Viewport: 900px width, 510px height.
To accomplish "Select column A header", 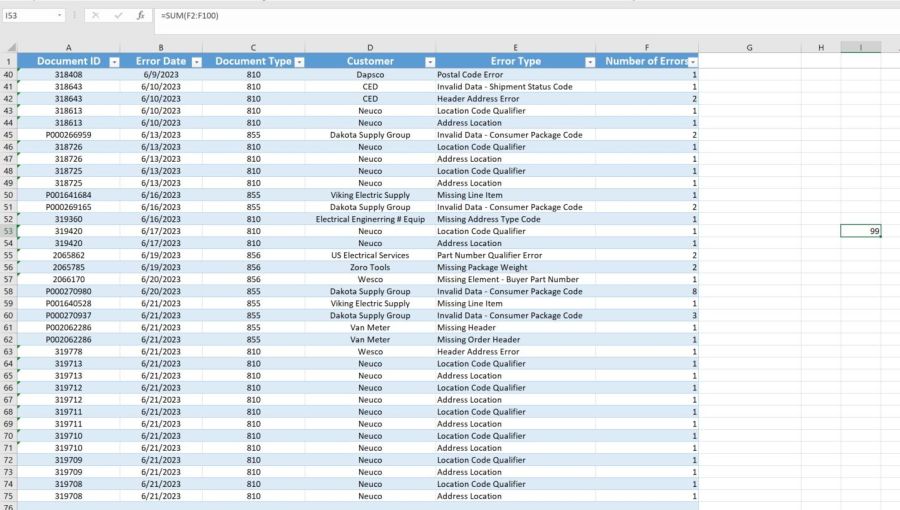I will 68,48.
